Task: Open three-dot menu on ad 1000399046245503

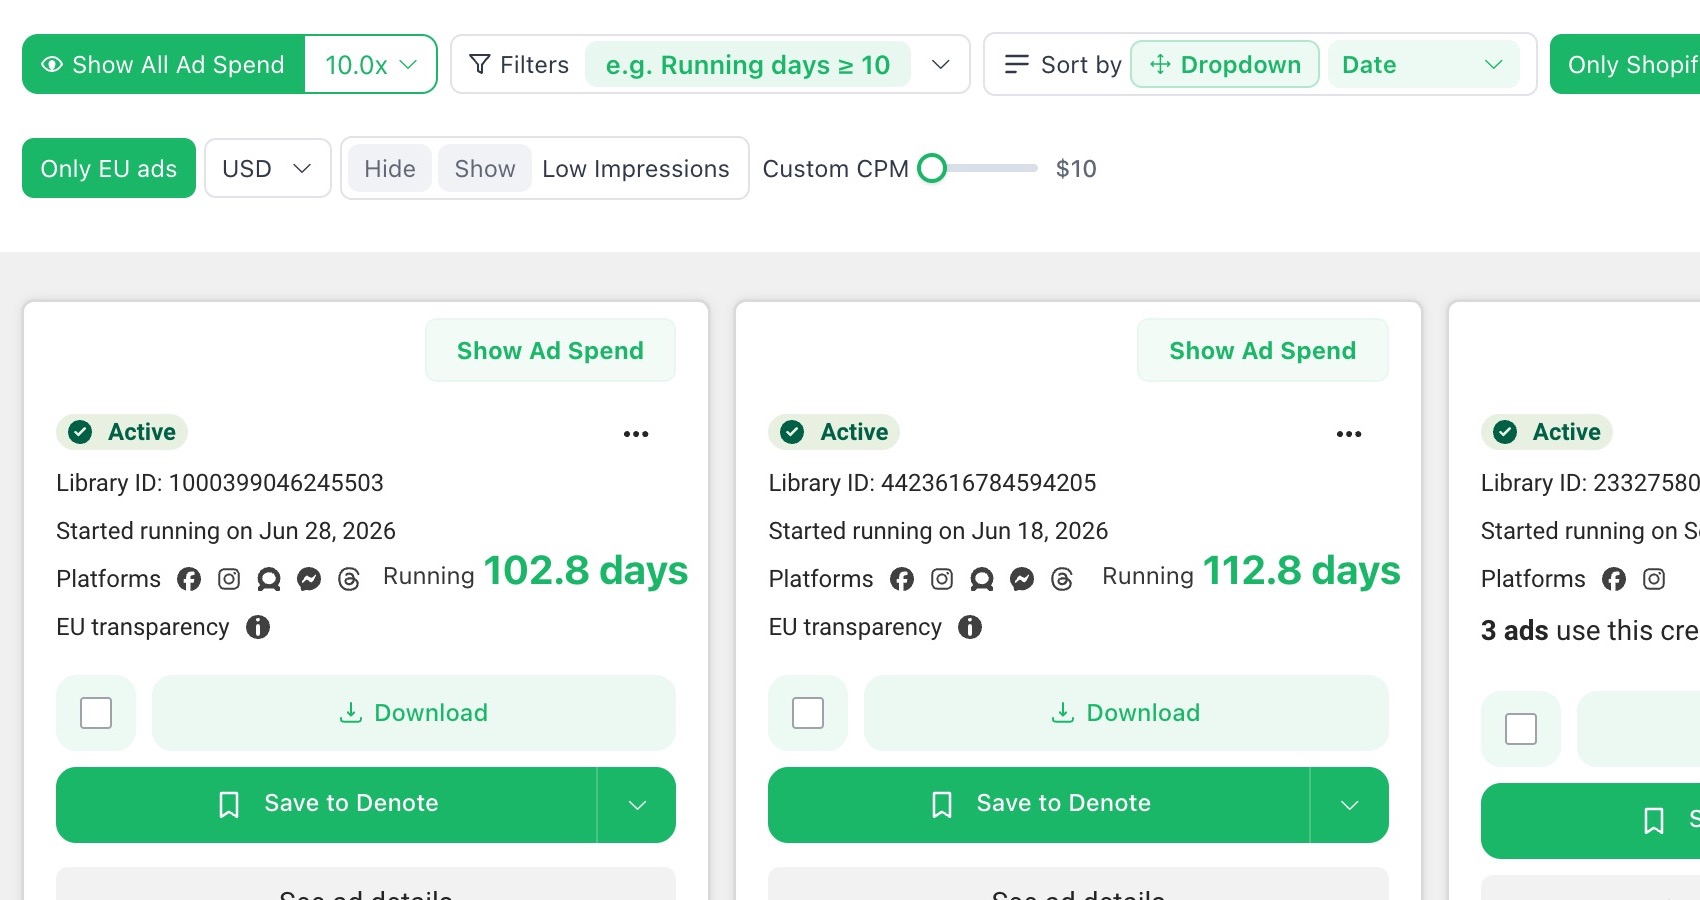Action: (x=636, y=434)
